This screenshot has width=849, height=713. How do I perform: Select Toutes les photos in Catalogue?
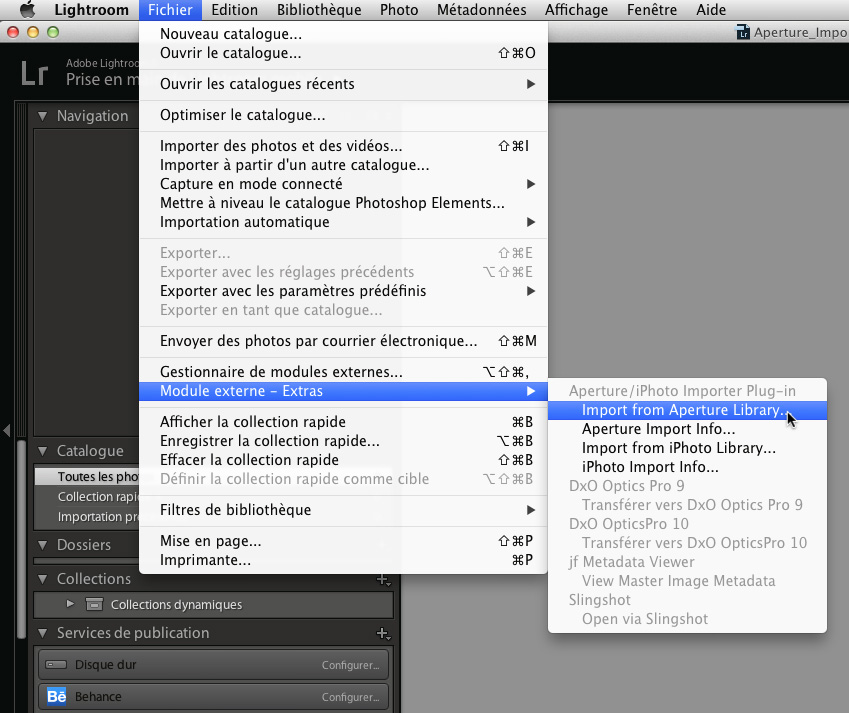pyautogui.click(x=87, y=476)
